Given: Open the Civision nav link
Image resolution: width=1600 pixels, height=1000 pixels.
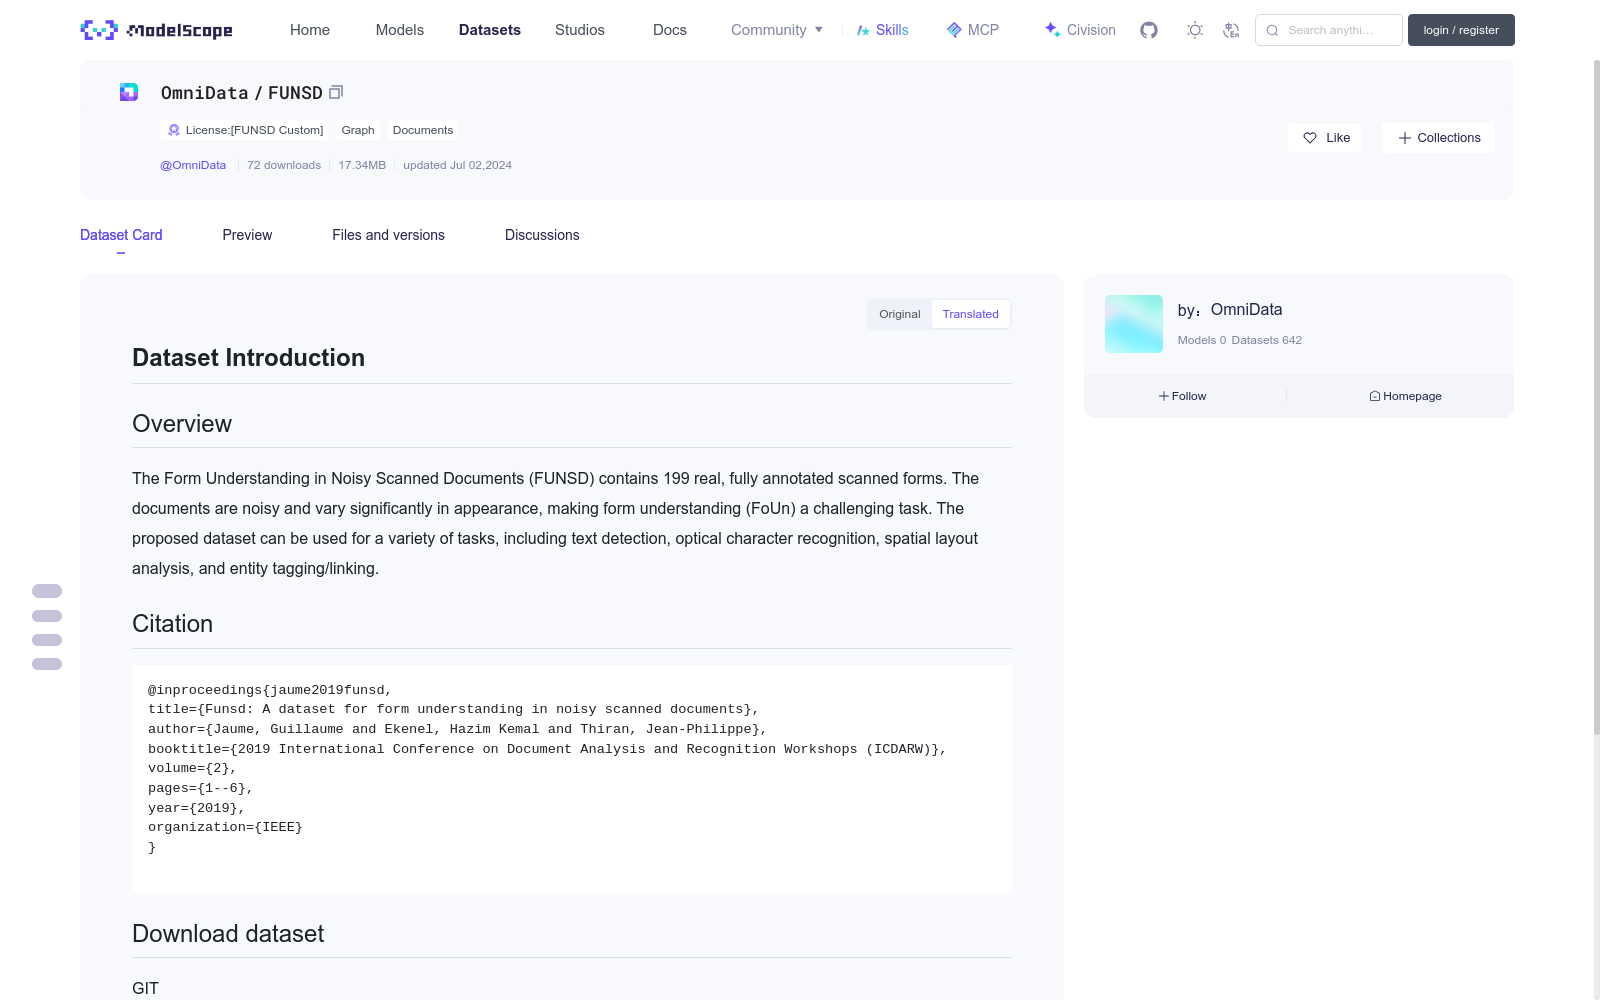Looking at the screenshot, I should pyautogui.click(x=1080, y=30).
